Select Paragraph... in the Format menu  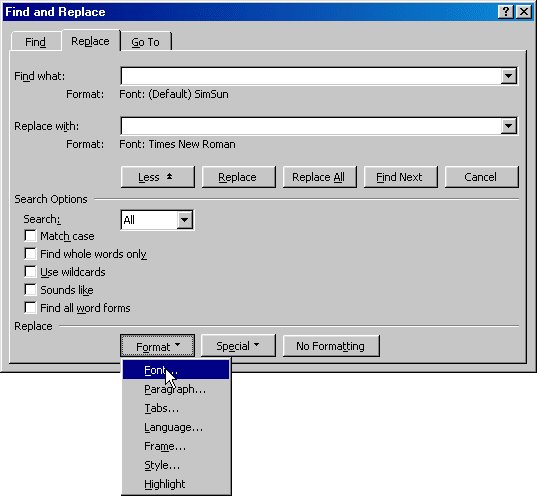176,389
